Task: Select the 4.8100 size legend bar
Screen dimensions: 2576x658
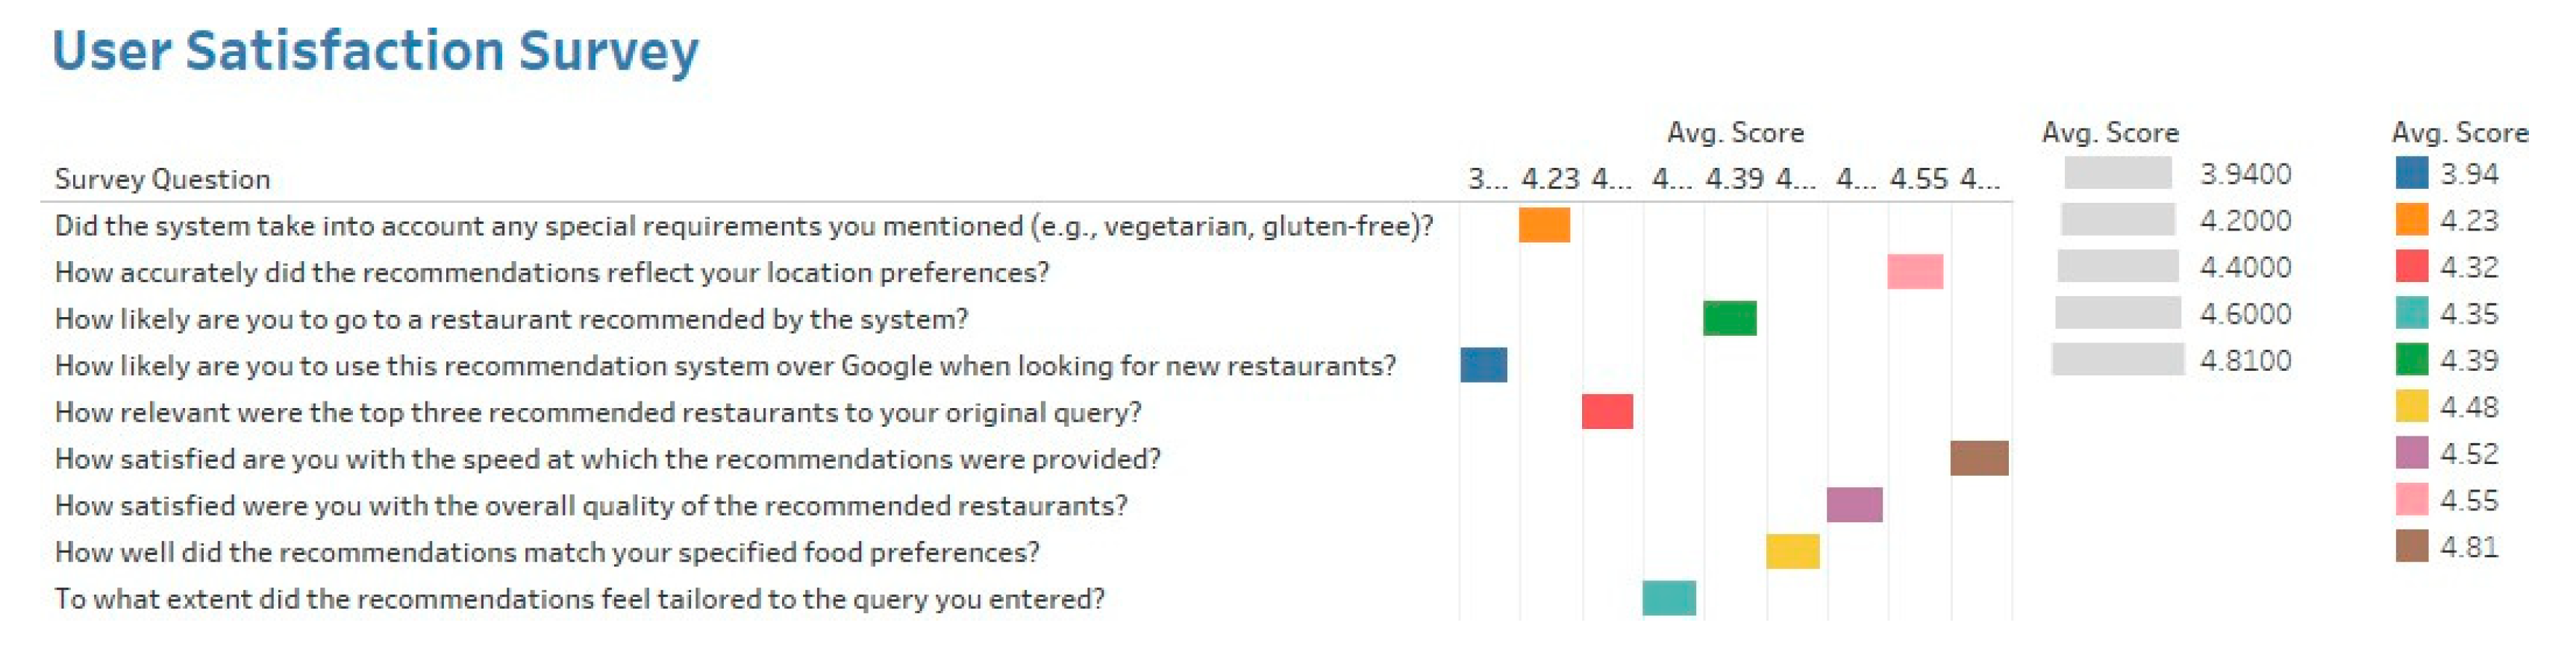Action: click(x=2117, y=359)
